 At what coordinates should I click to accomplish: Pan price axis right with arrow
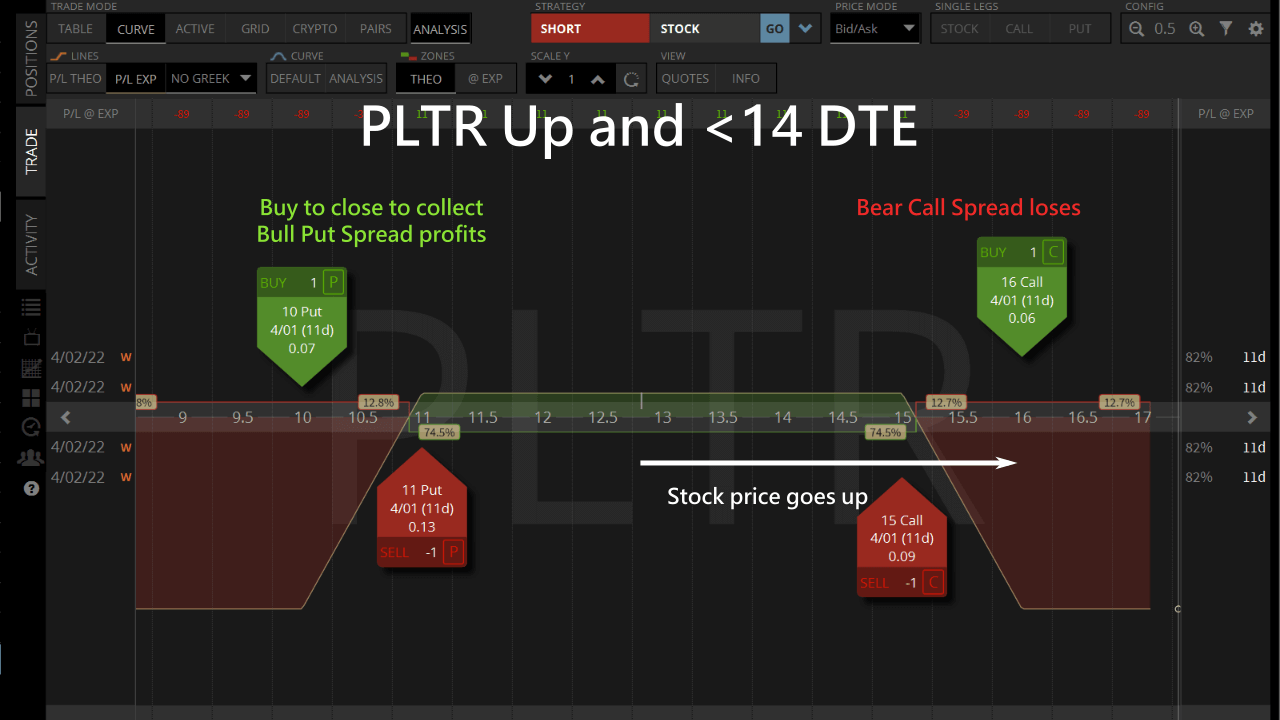coord(1252,417)
